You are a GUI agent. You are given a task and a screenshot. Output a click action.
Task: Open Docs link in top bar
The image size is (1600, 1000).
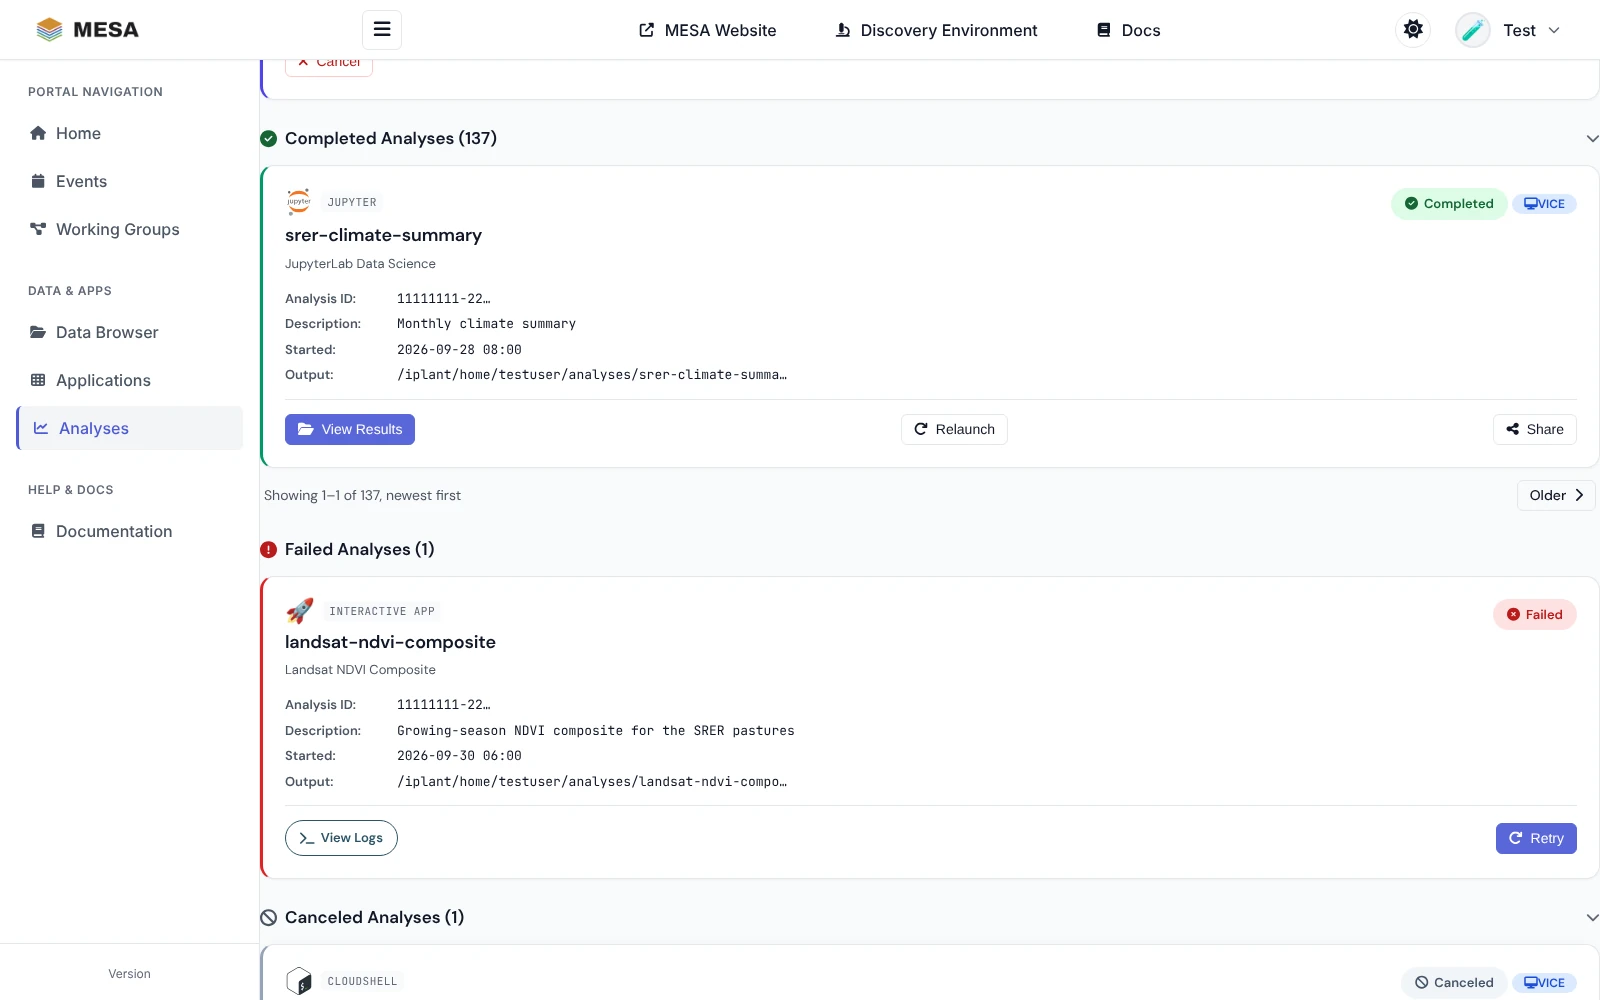click(x=1129, y=30)
